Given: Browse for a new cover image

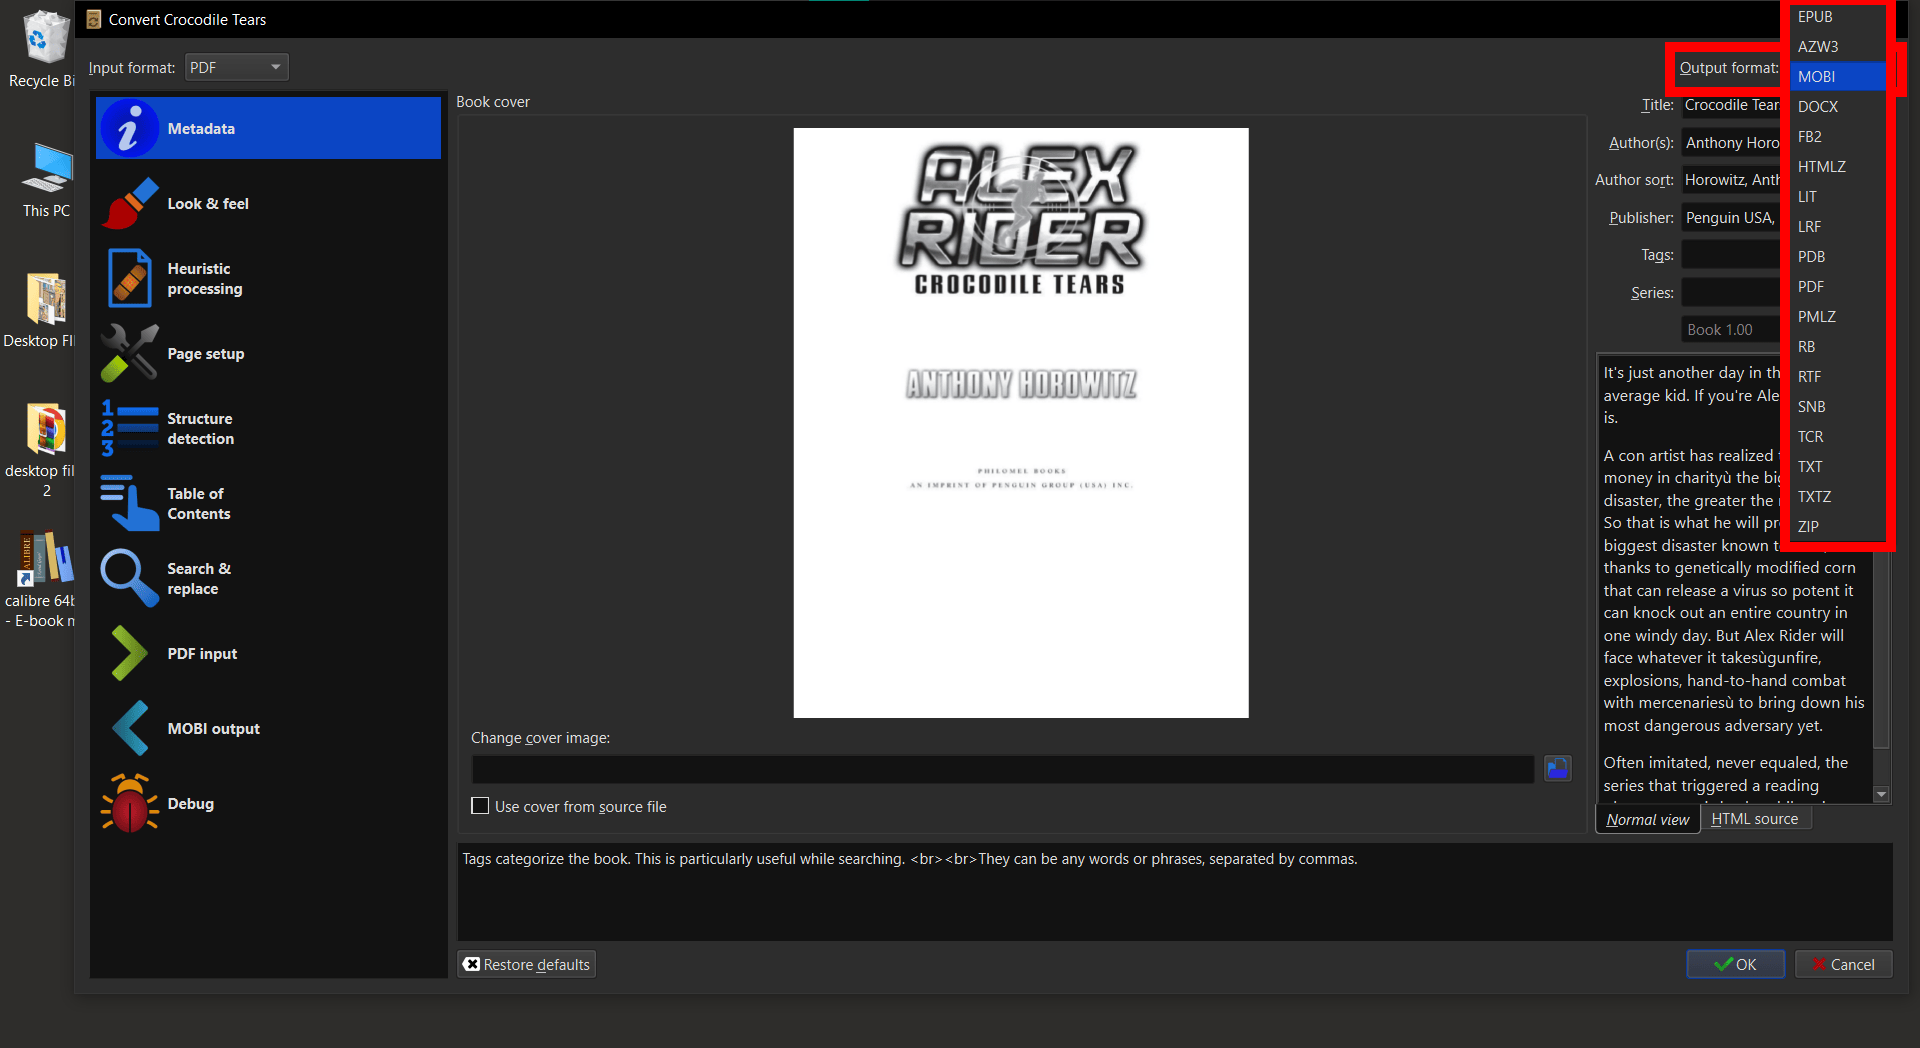Looking at the screenshot, I should click(1556, 768).
